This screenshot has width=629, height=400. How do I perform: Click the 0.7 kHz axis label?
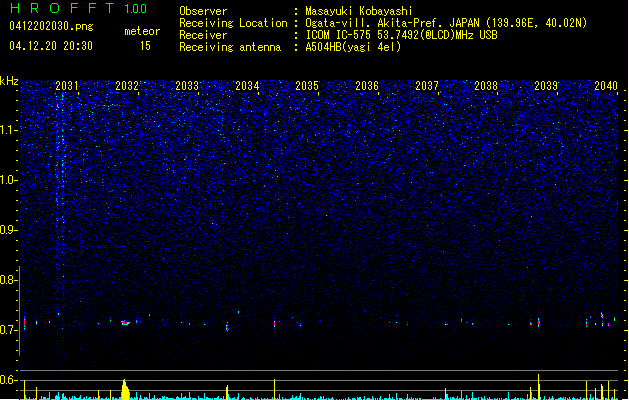[x=8, y=330]
